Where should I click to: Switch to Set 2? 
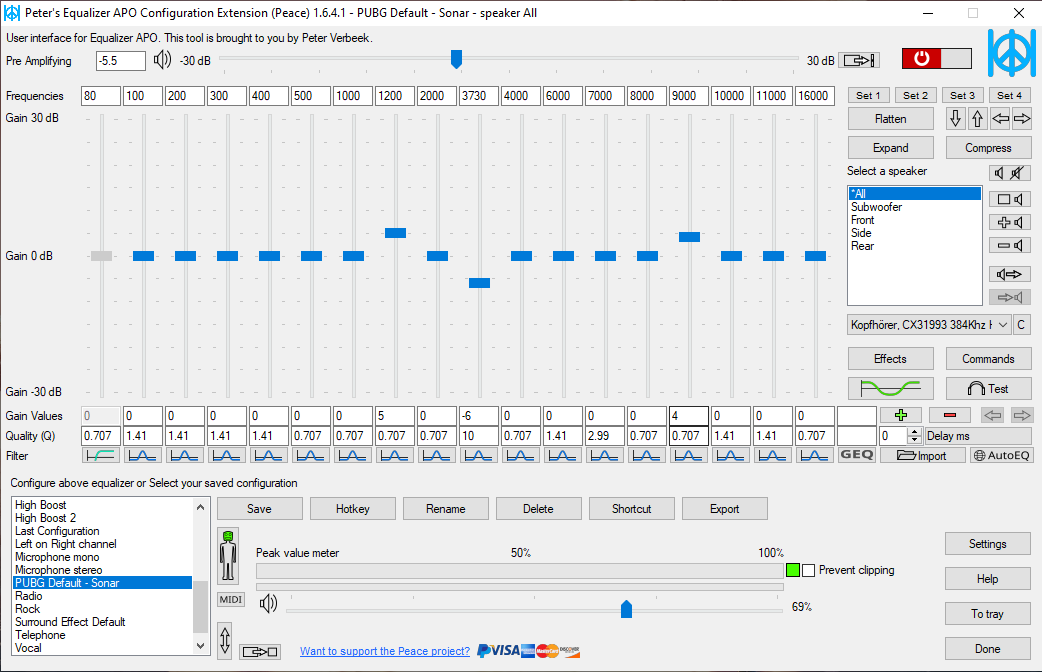pyautogui.click(x=915, y=96)
